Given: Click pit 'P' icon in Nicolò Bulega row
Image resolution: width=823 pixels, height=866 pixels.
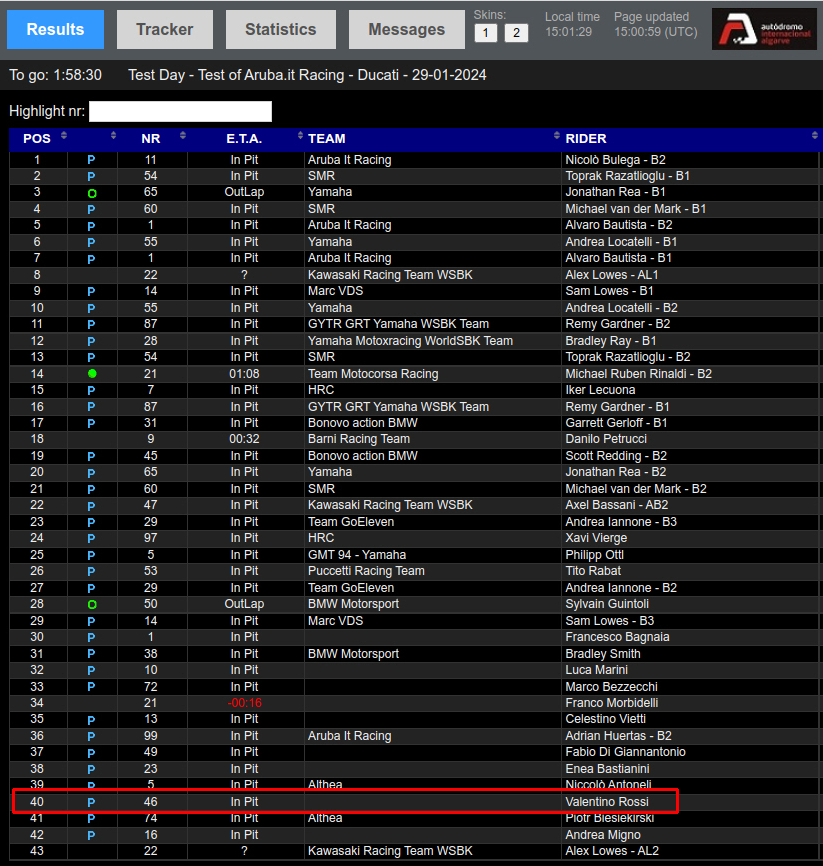Looking at the screenshot, I should click(x=92, y=160).
